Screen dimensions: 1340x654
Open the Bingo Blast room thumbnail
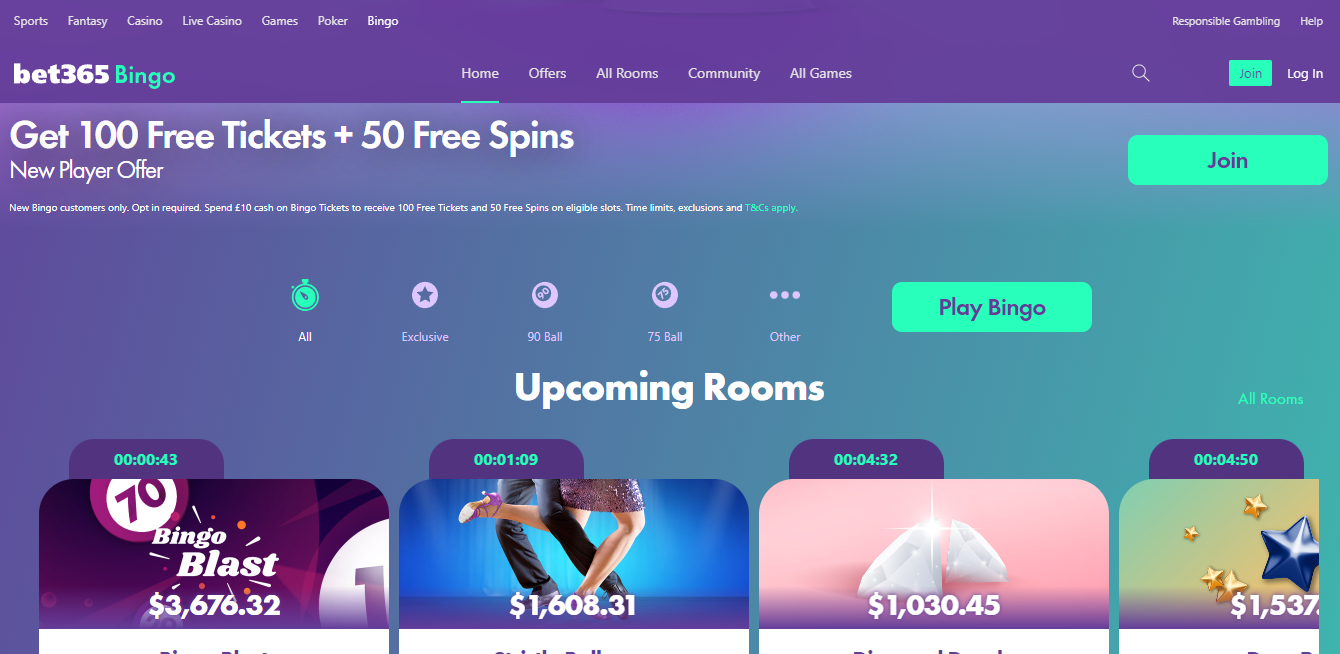(214, 554)
